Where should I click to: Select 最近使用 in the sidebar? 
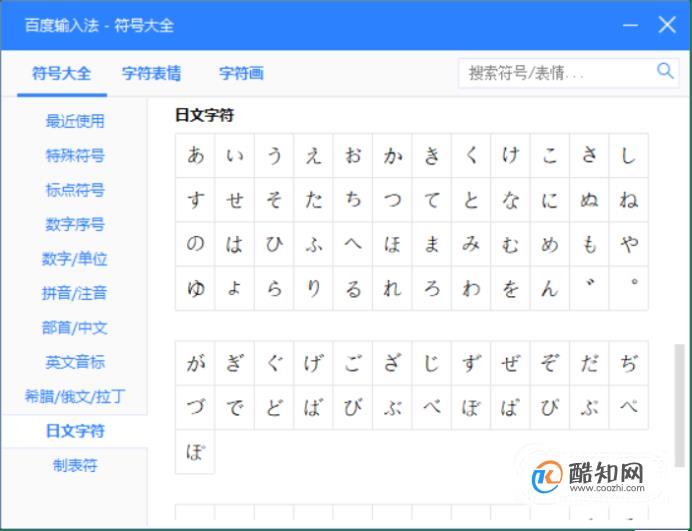click(75, 121)
